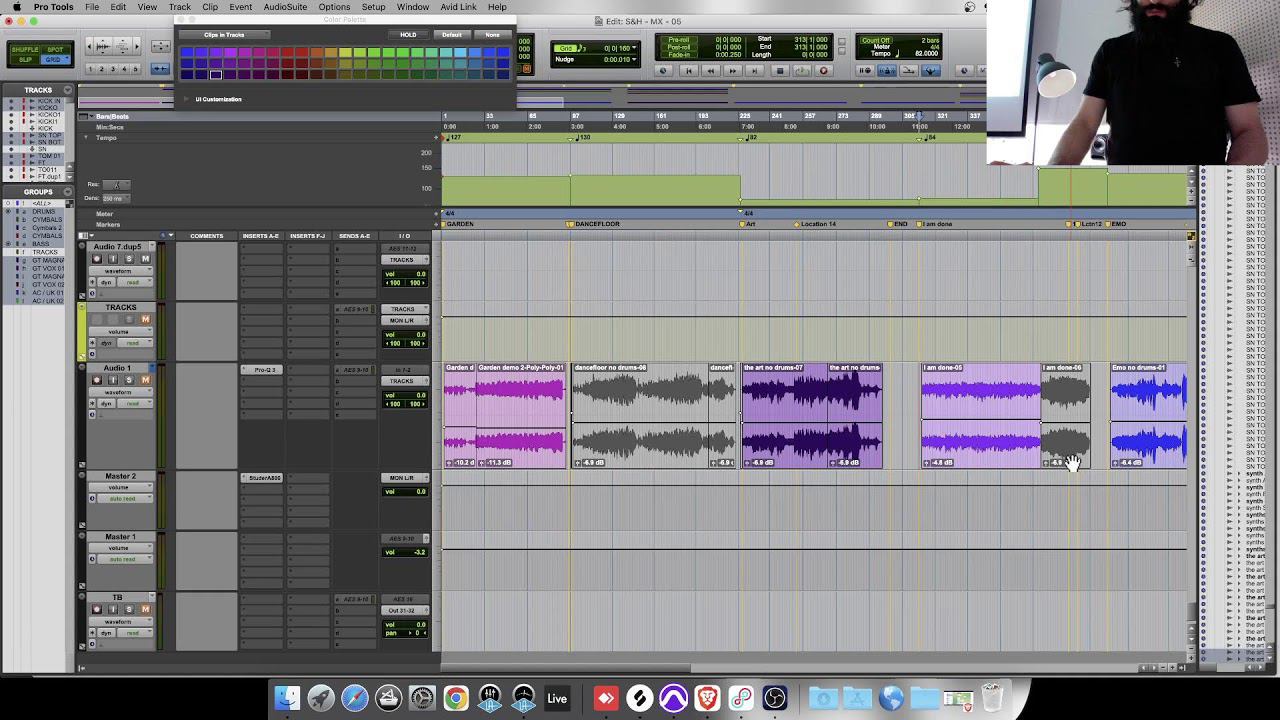Open the Nudge value dropdown

(x=634, y=60)
